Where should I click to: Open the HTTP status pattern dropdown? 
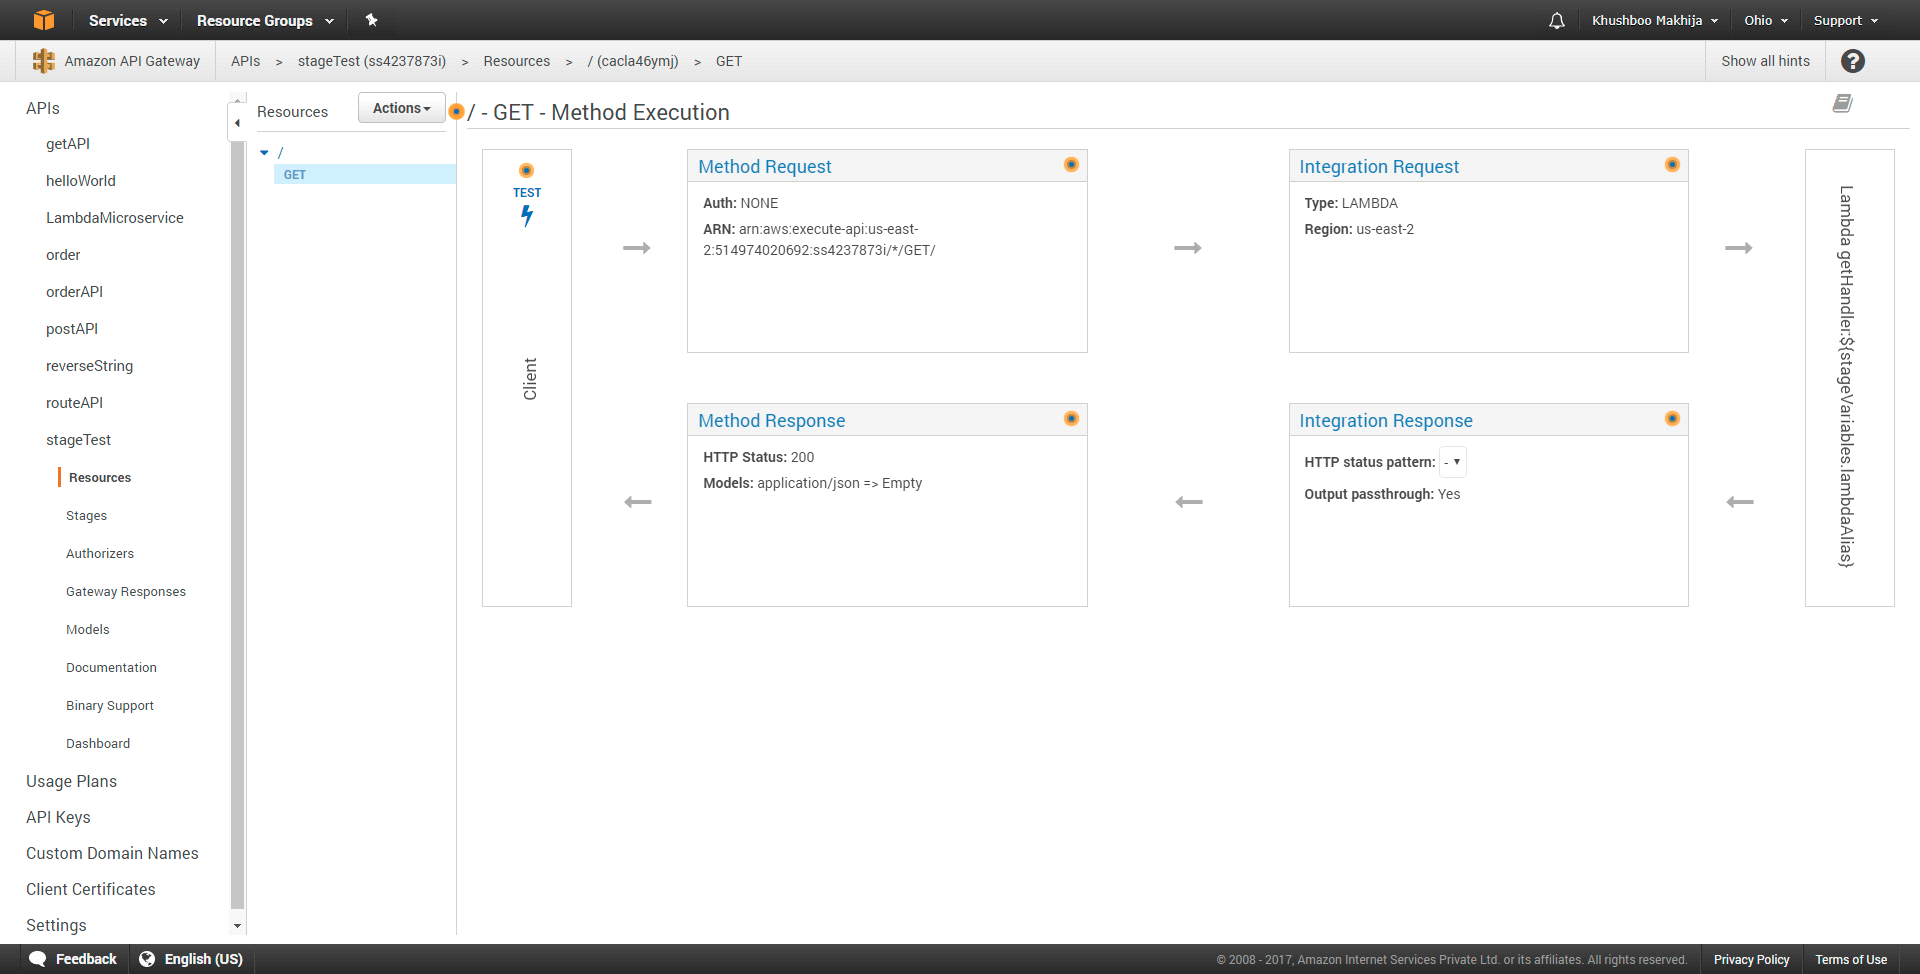1452,461
